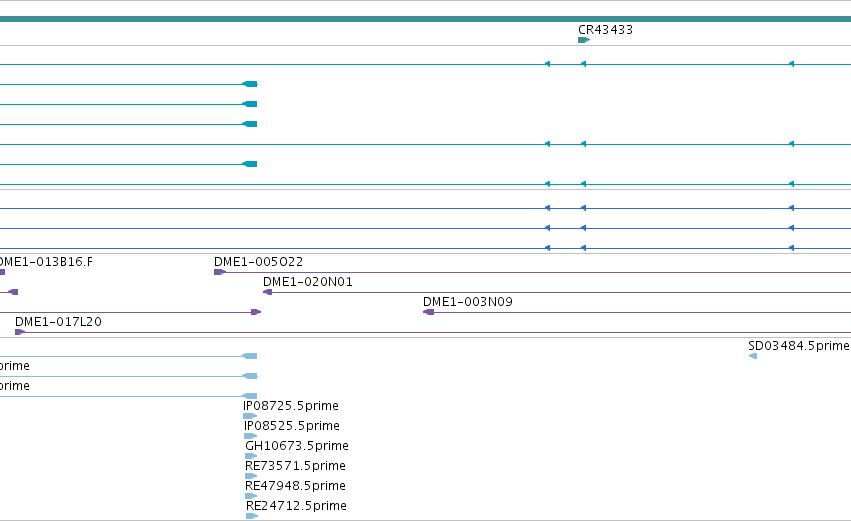Image resolution: width=851 pixels, height=521 pixels.
Task: Click the purple arrow glyph ending left of DME1-020N01
Action: pyautogui.click(x=256, y=312)
